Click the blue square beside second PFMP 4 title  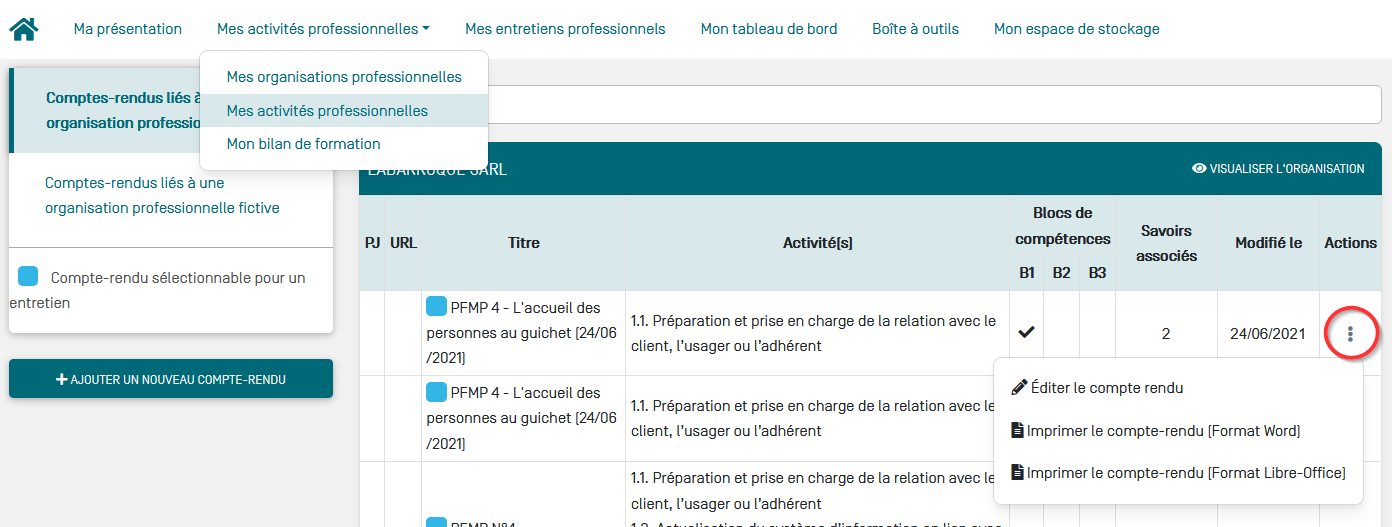[x=437, y=392]
